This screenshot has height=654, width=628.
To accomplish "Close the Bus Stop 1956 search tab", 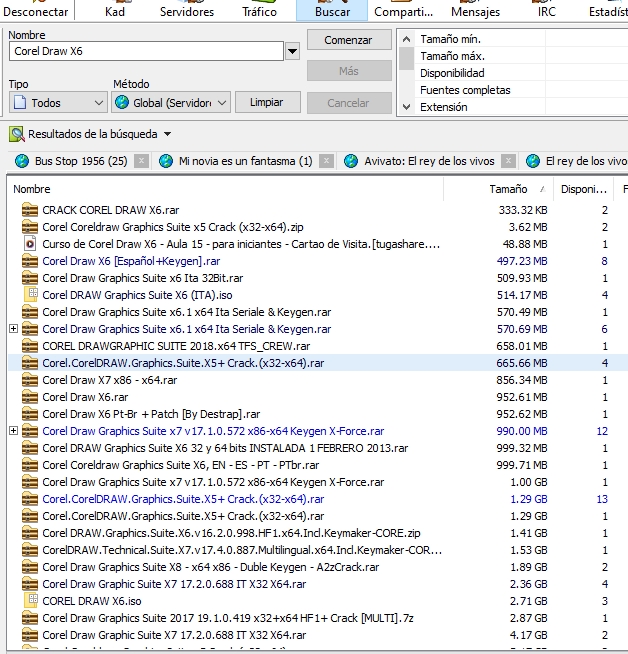I will (141, 161).
